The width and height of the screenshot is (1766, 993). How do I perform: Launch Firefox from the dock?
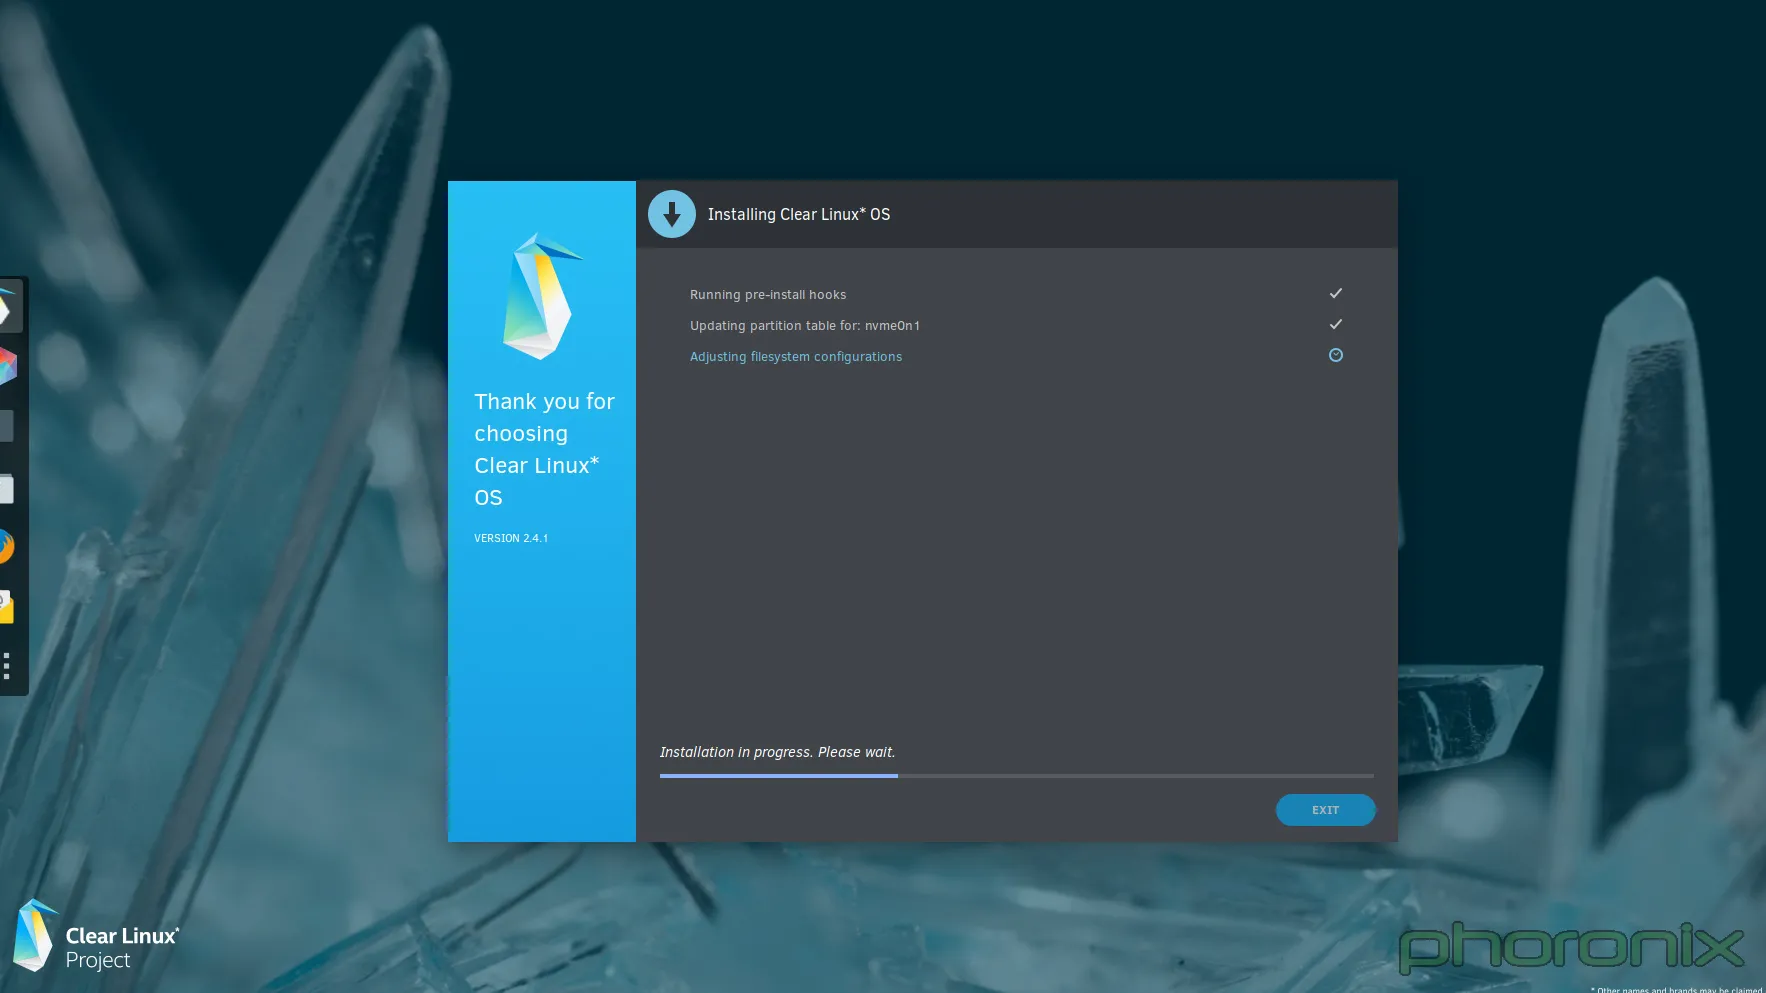[x=8, y=547]
